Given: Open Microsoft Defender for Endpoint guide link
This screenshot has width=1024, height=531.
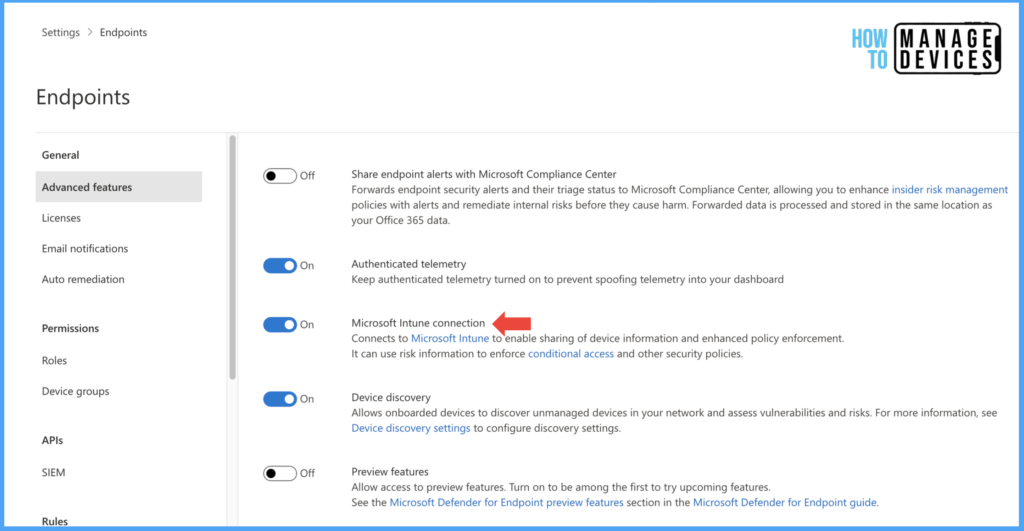Looking at the screenshot, I should (x=784, y=502).
